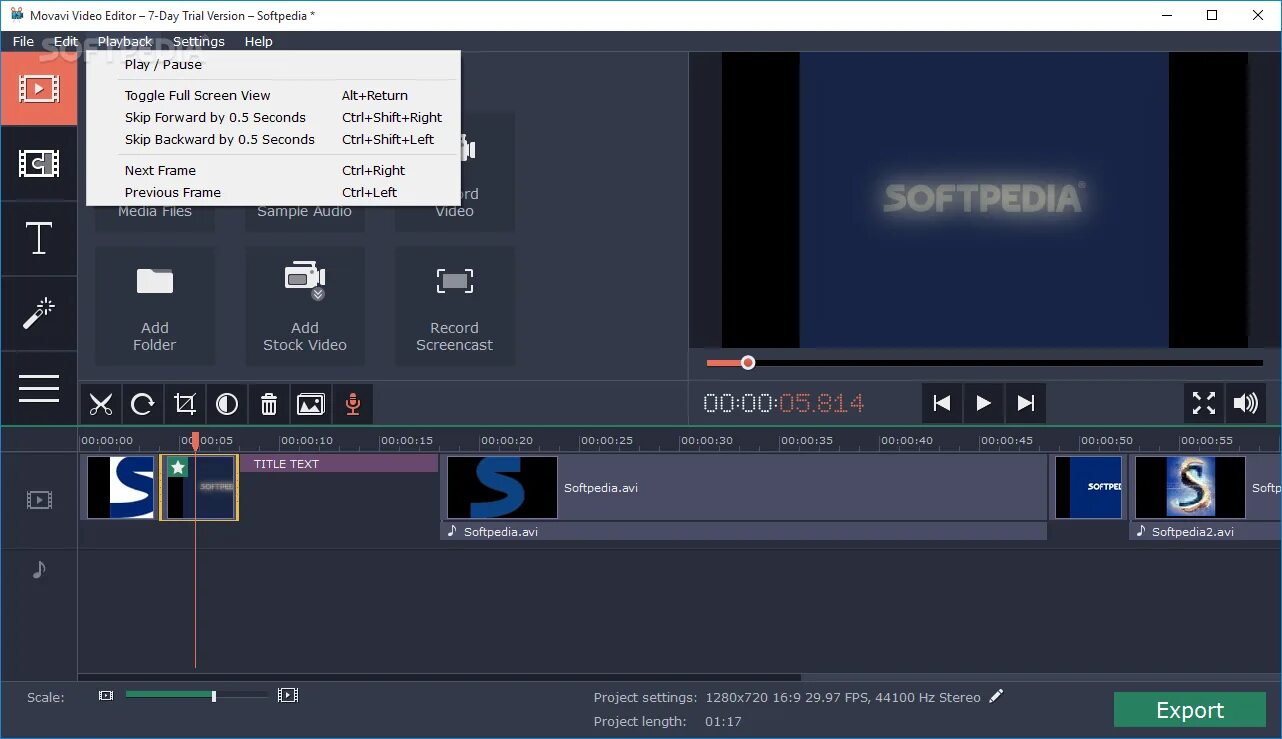Delete selected clip with trash icon
Screen dimensions: 1282x739
[269, 404]
